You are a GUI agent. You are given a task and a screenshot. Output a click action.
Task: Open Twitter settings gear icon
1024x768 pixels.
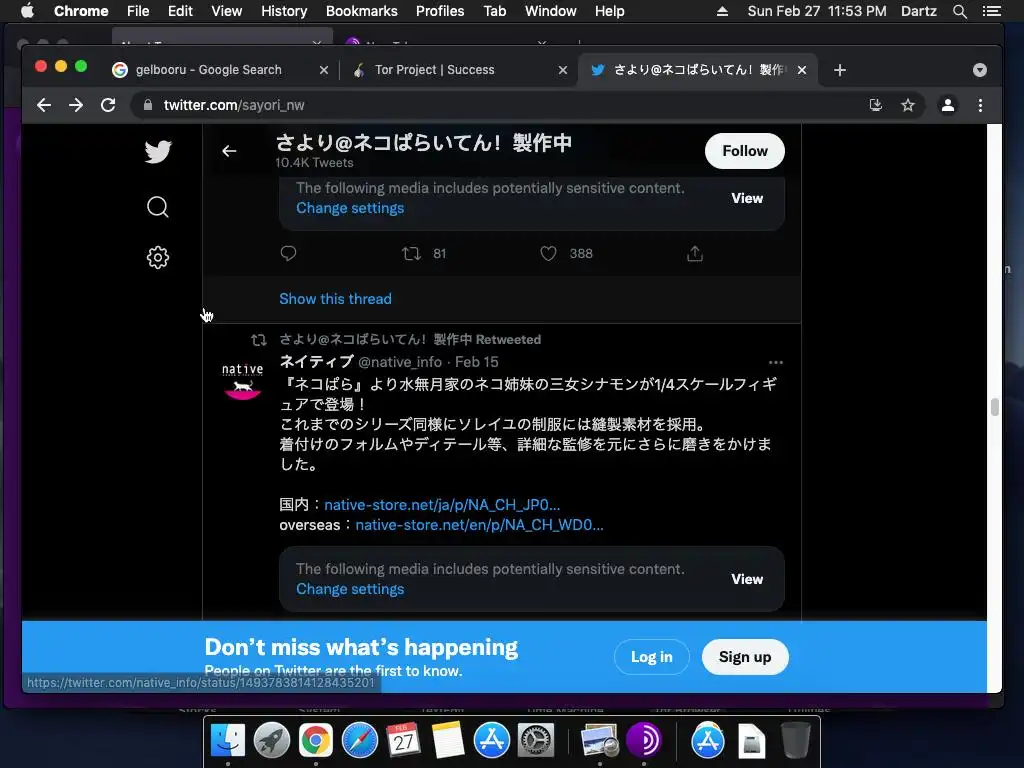pos(157,257)
